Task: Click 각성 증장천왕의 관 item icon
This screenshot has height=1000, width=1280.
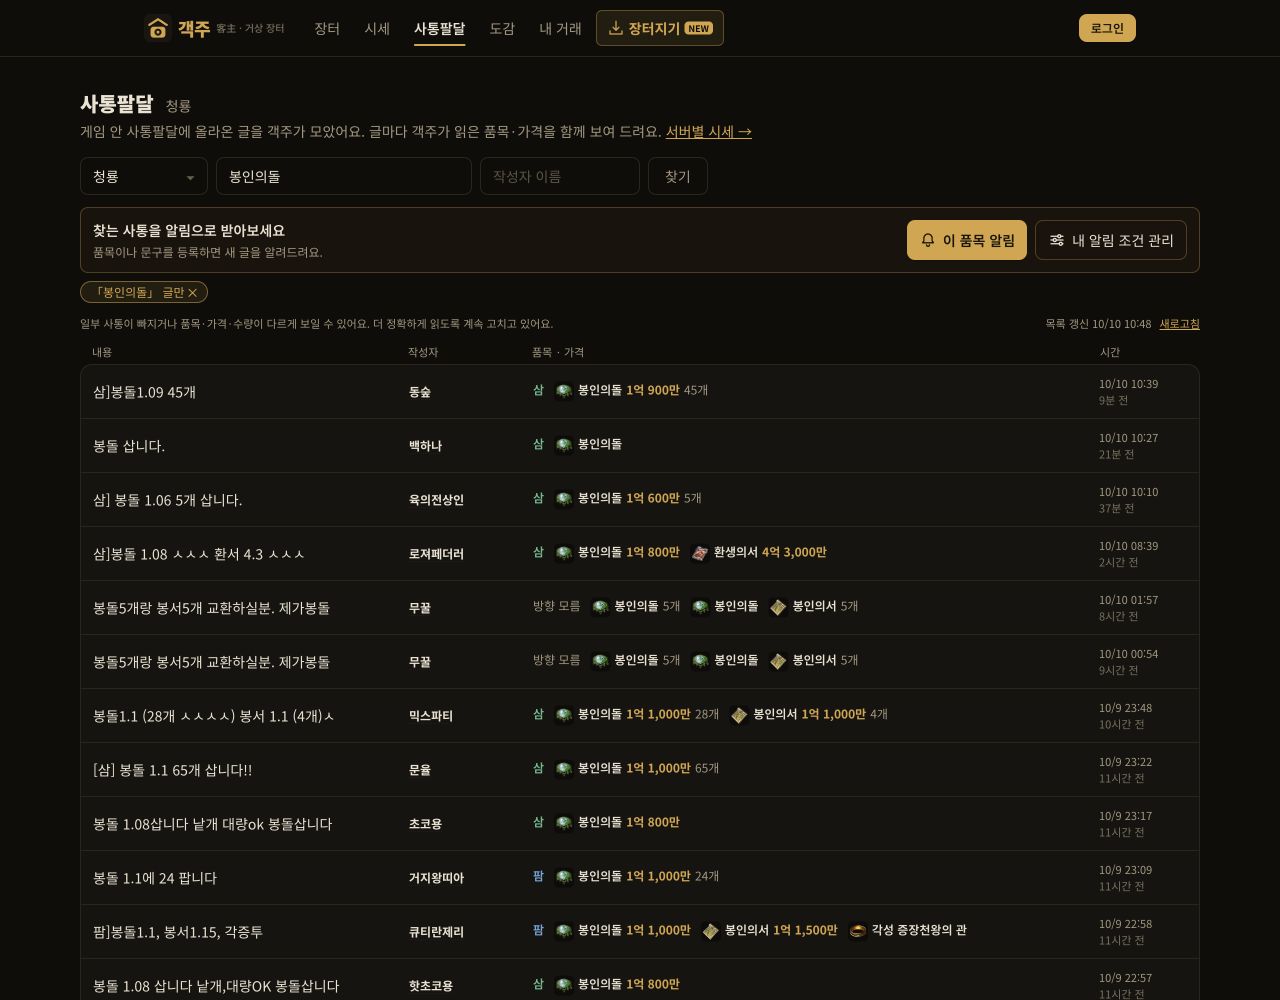Action: 858,930
